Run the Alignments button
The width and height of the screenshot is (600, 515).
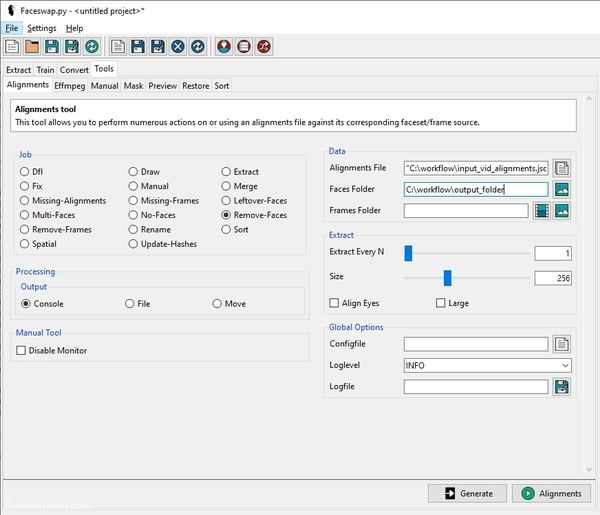coord(551,494)
